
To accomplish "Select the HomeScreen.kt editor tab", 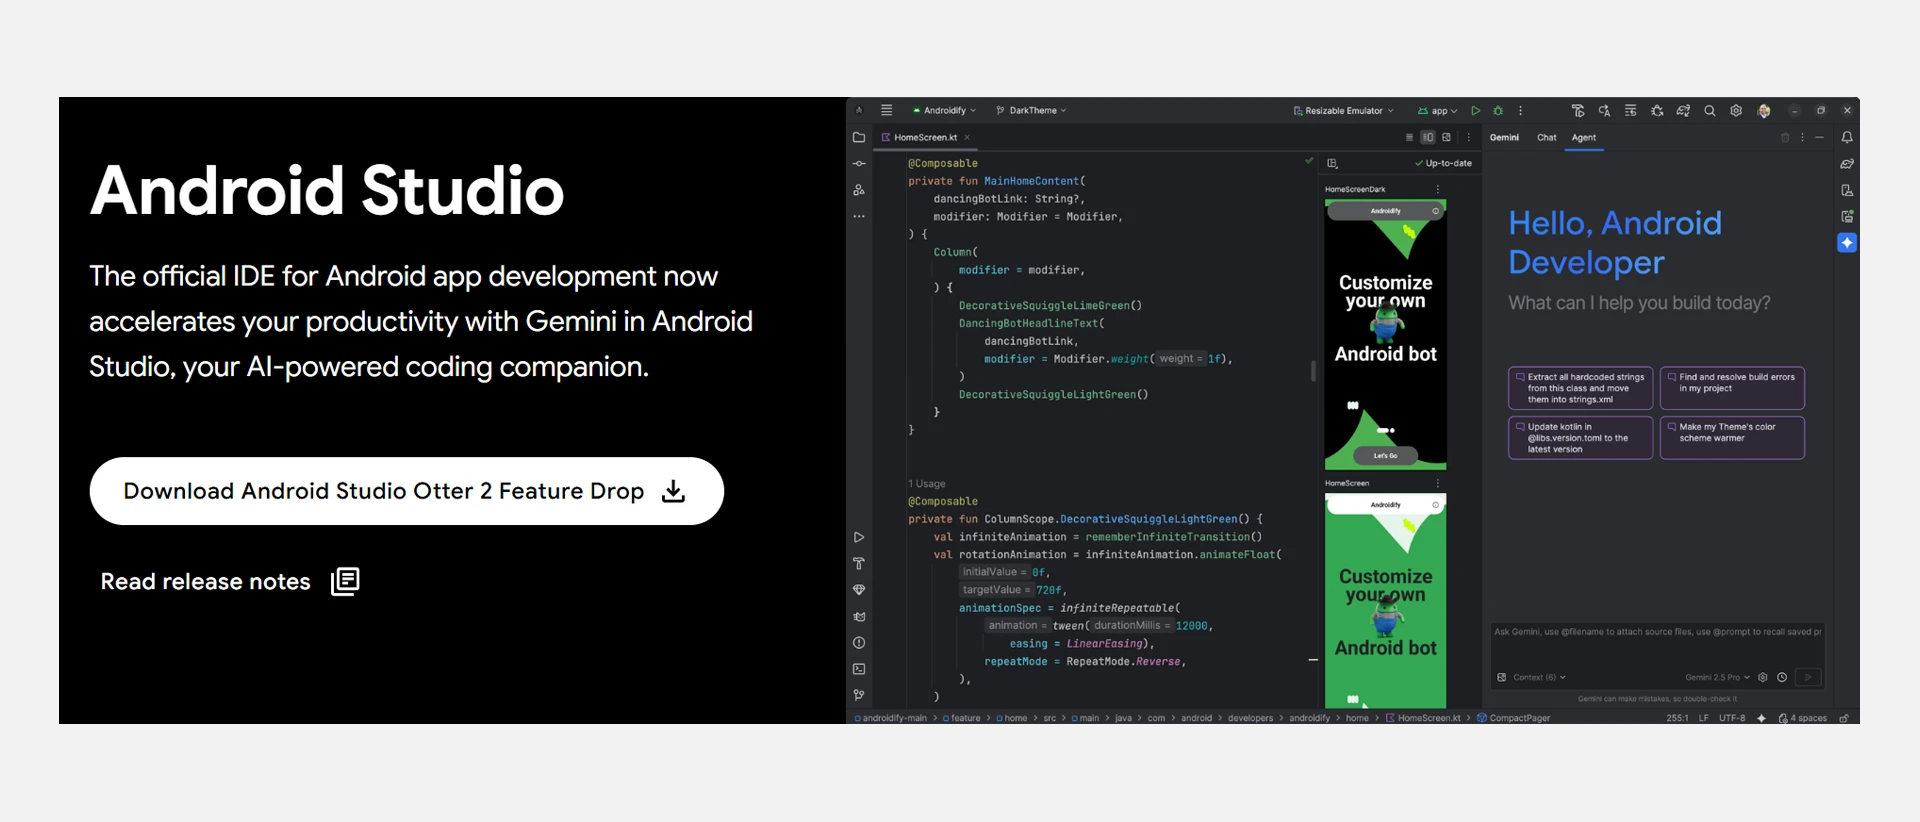I will (x=924, y=138).
